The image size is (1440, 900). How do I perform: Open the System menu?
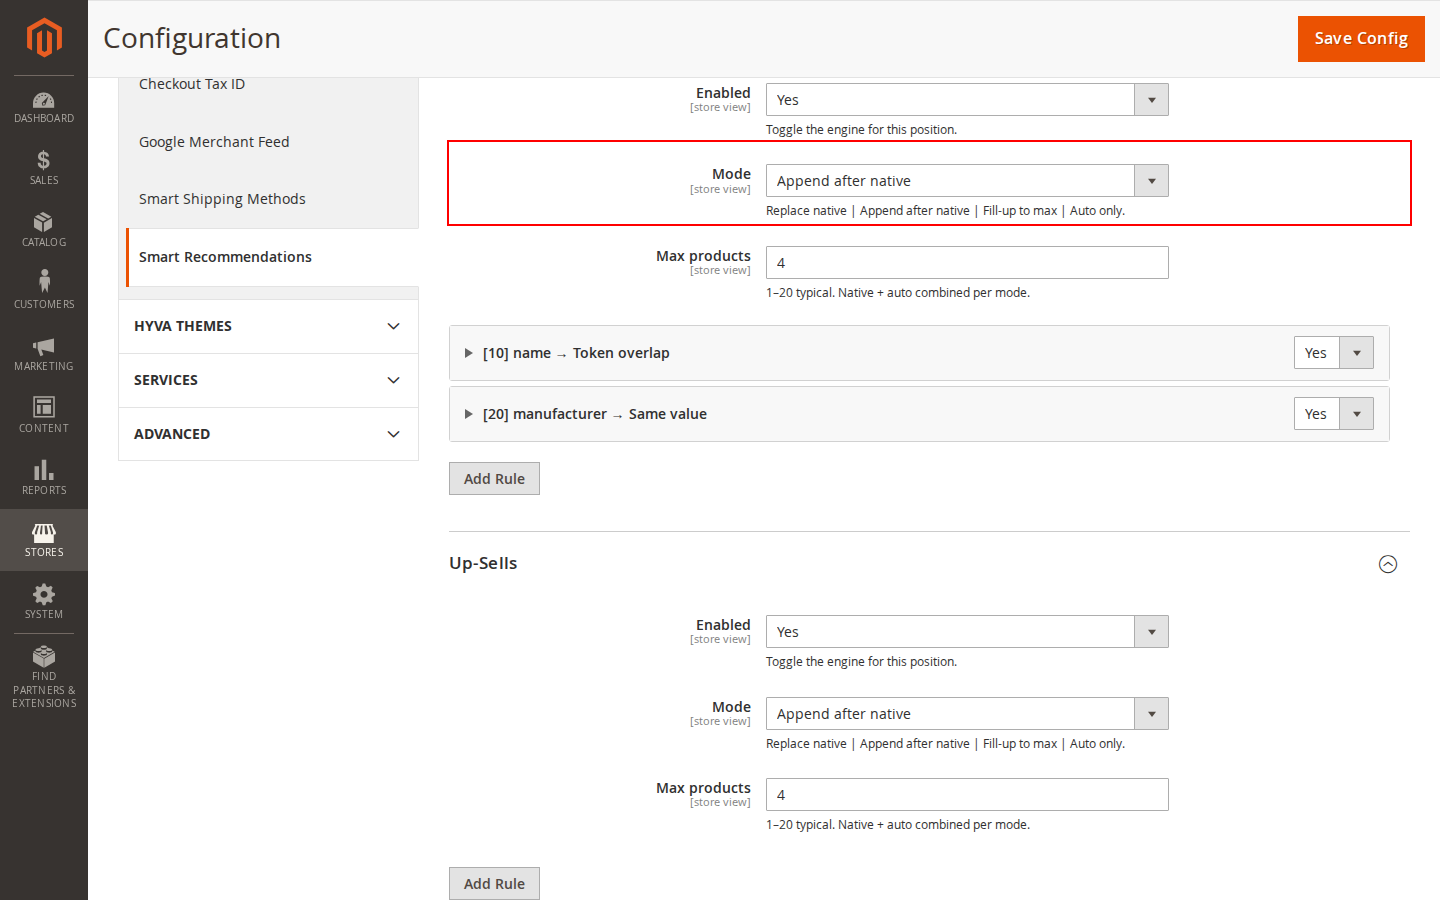tap(44, 602)
